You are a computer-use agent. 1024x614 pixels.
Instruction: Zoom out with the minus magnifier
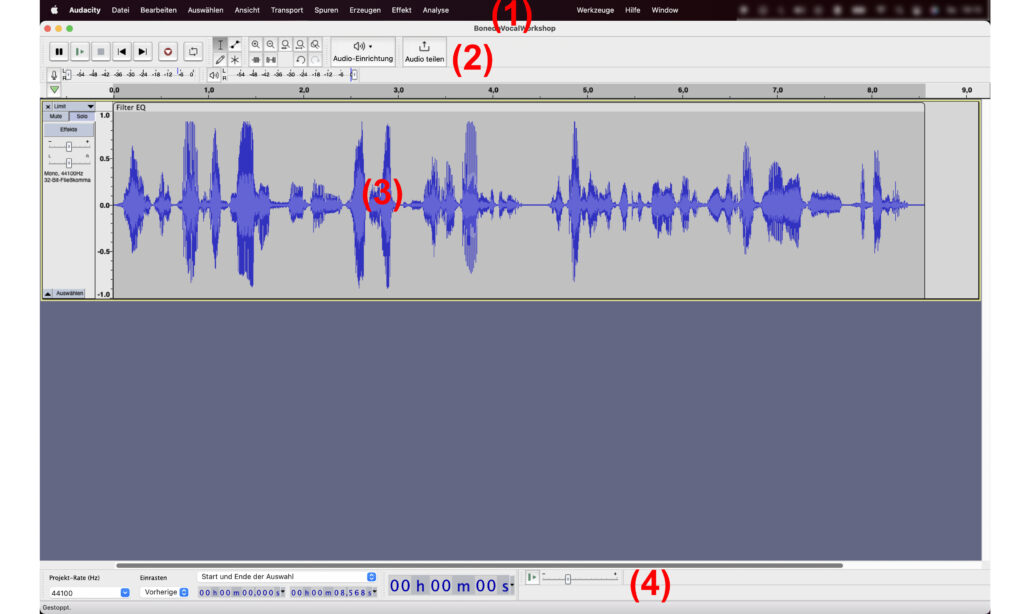270,44
